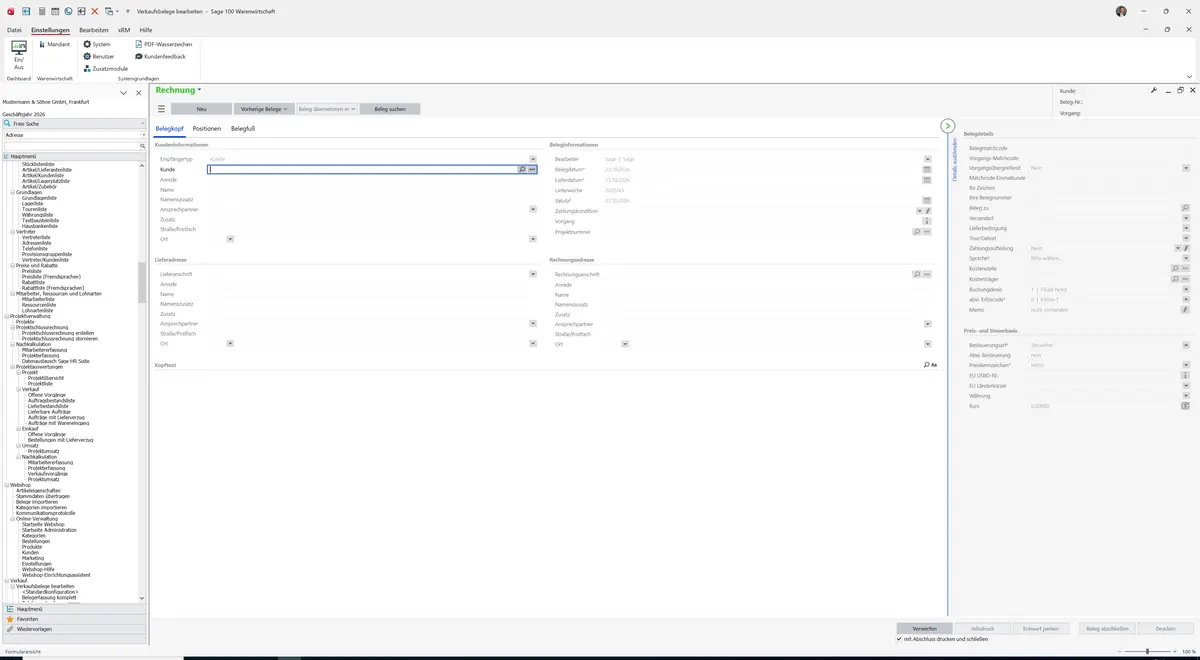
Task: Open Zusatzmodule in the ribbon
Action: coord(105,69)
